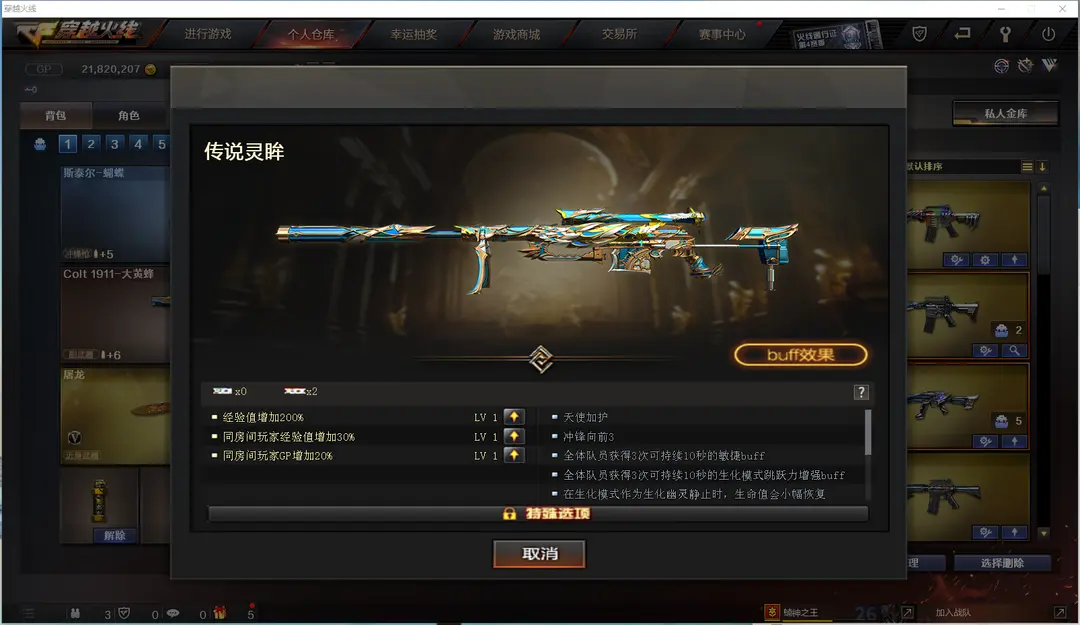Click the shield icon in top bar
The height and width of the screenshot is (625, 1080).
click(x=920, y=34)
